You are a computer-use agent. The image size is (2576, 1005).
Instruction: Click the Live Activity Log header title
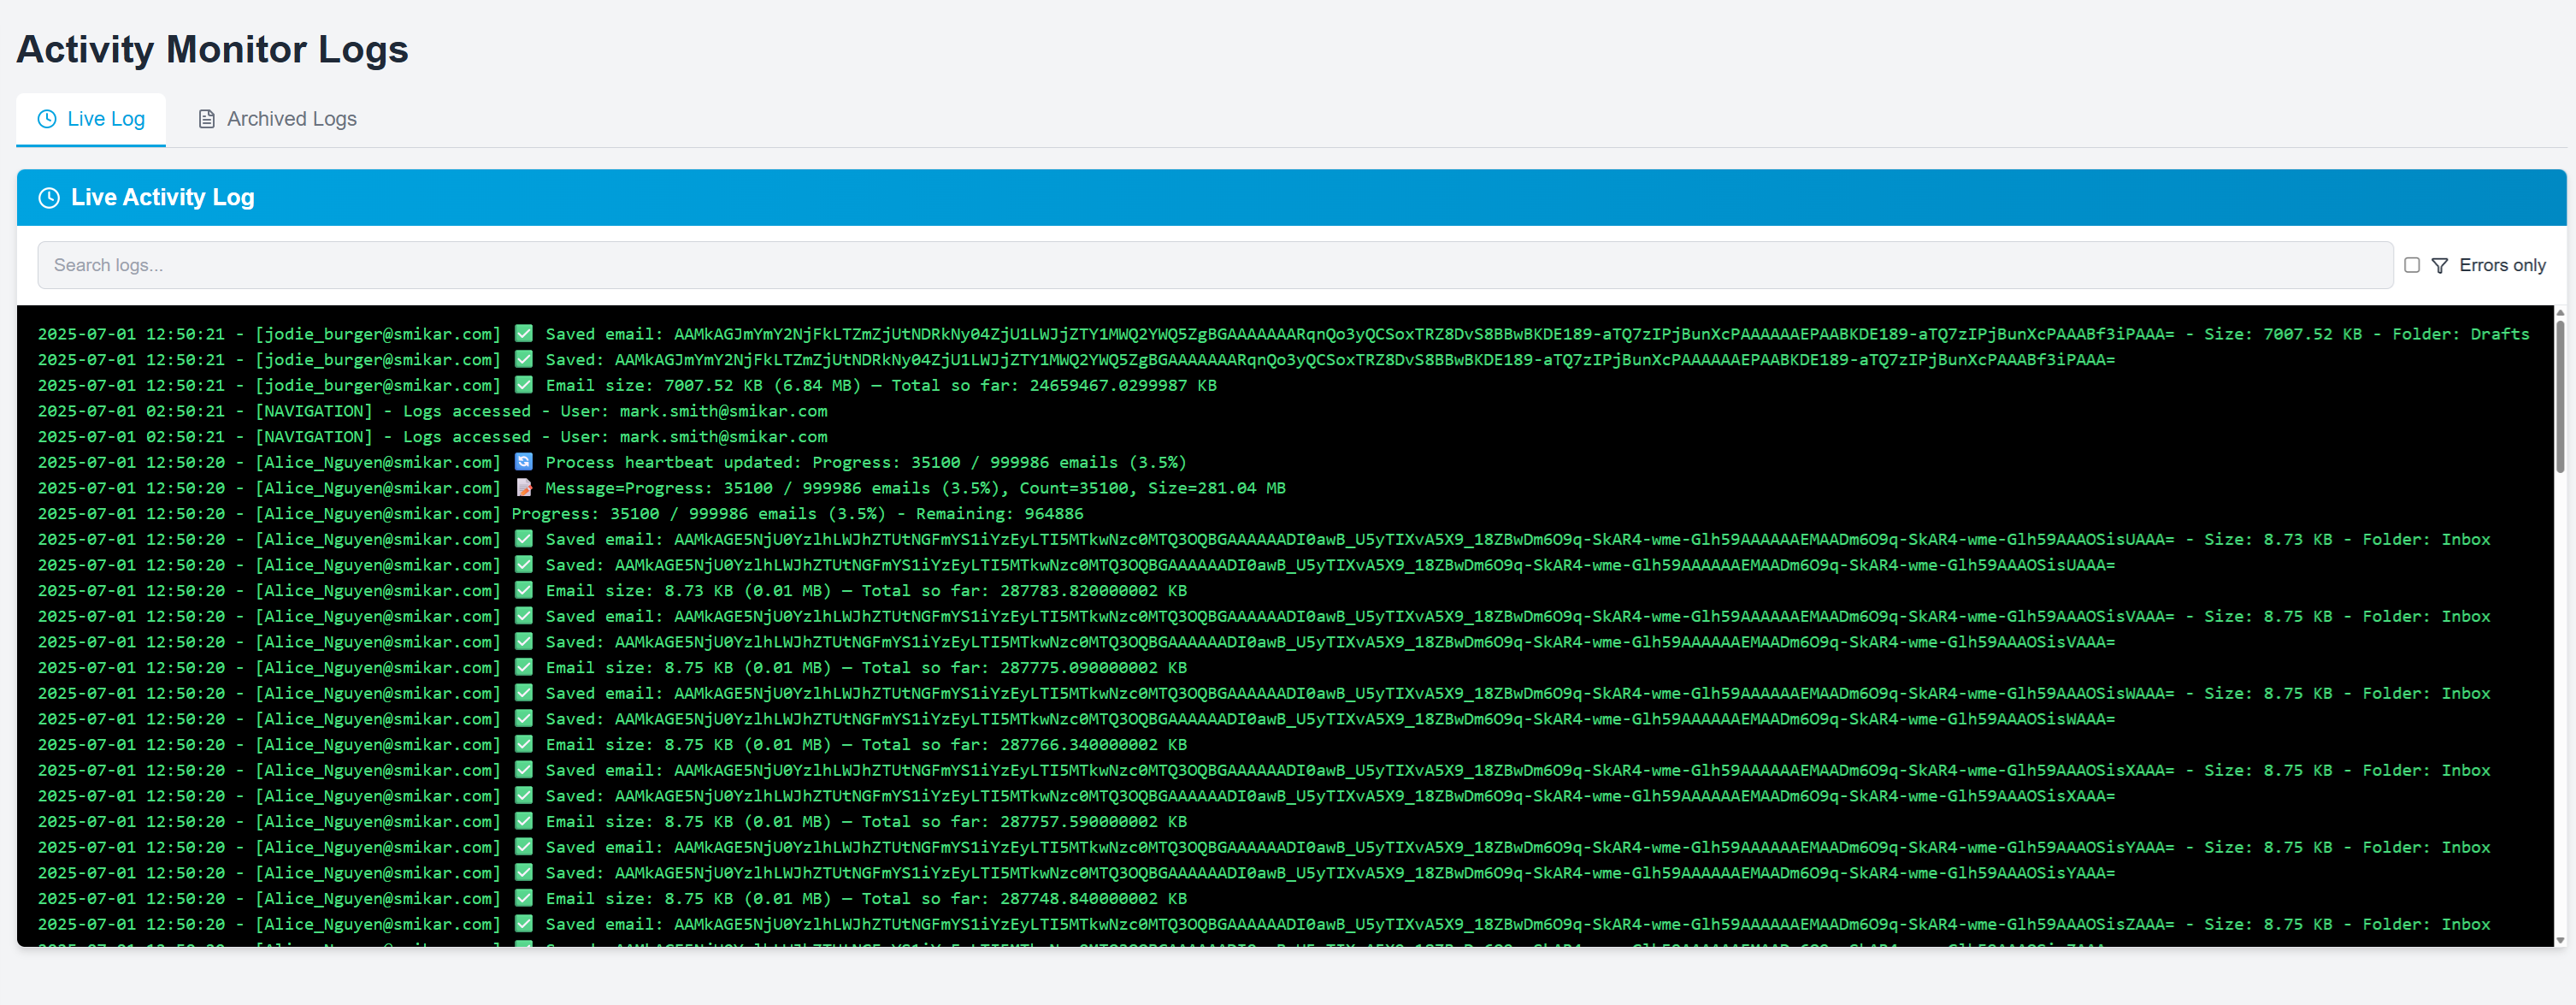tap(162, 198)
